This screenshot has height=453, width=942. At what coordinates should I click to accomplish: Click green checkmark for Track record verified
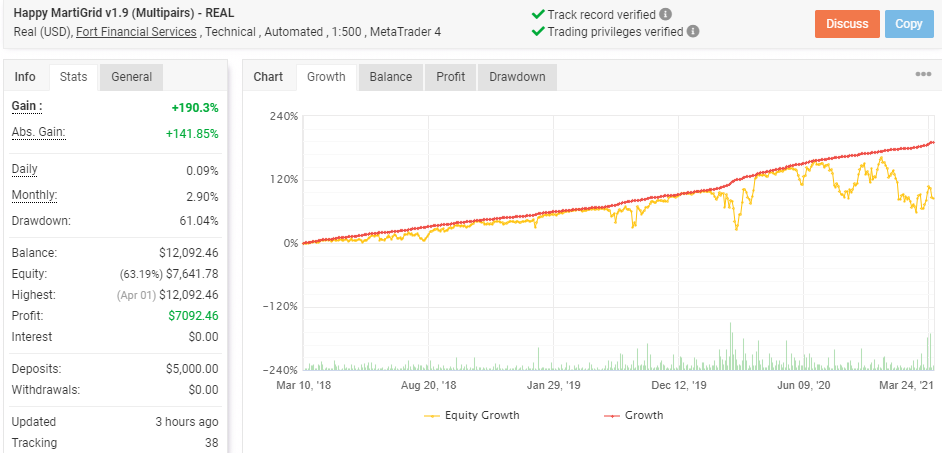tap(538, 14)
